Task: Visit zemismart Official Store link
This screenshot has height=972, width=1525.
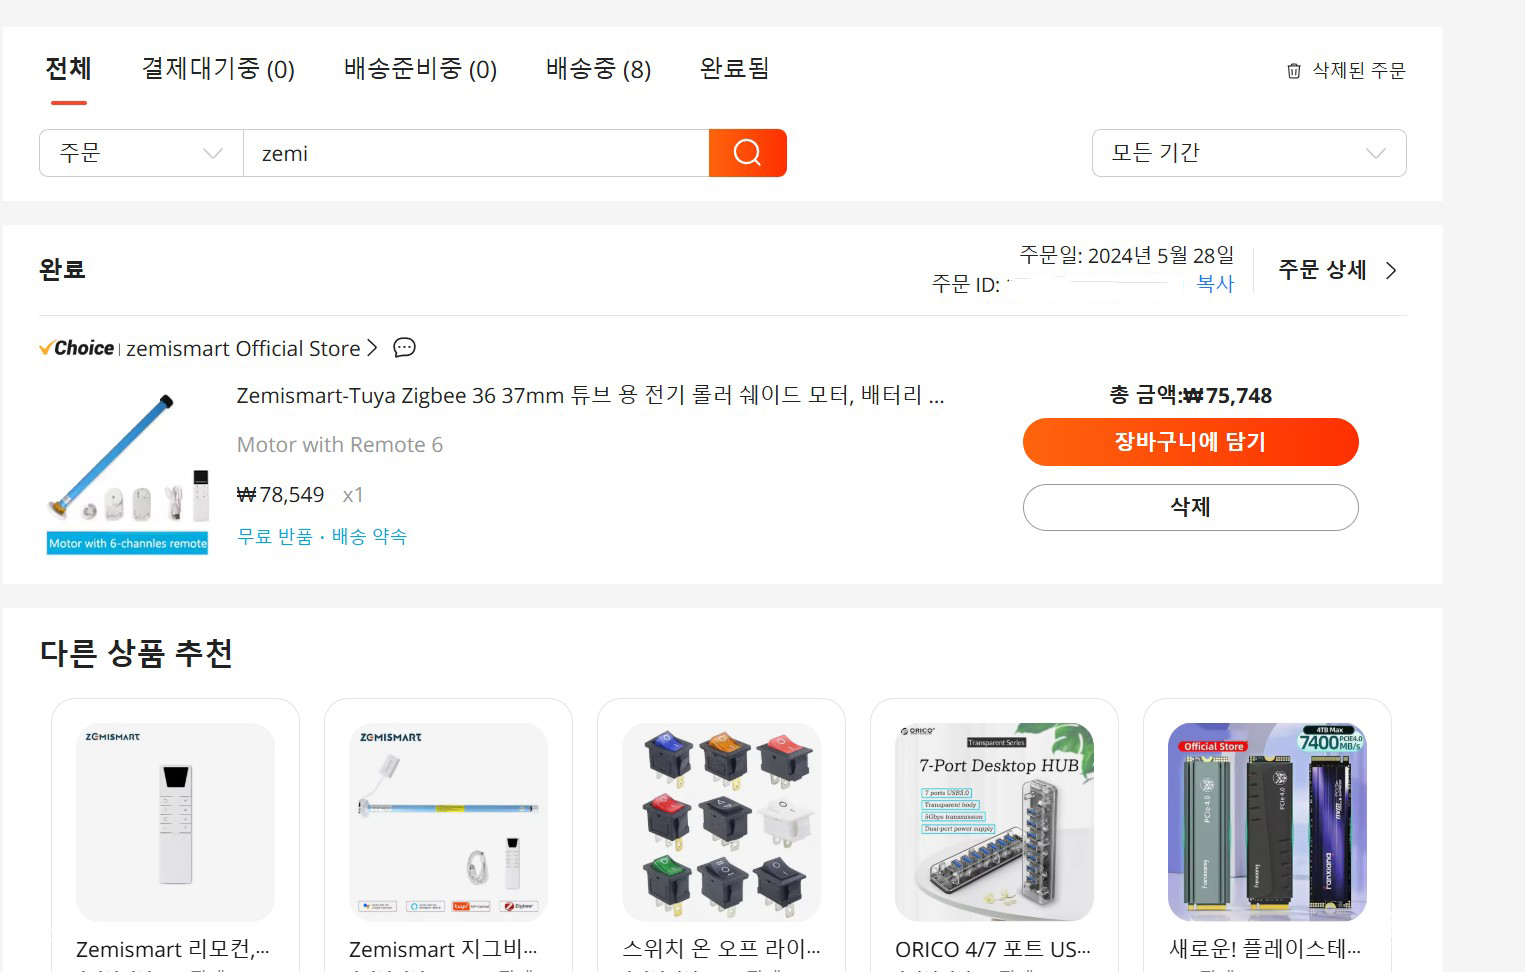Action: (243, 348)
